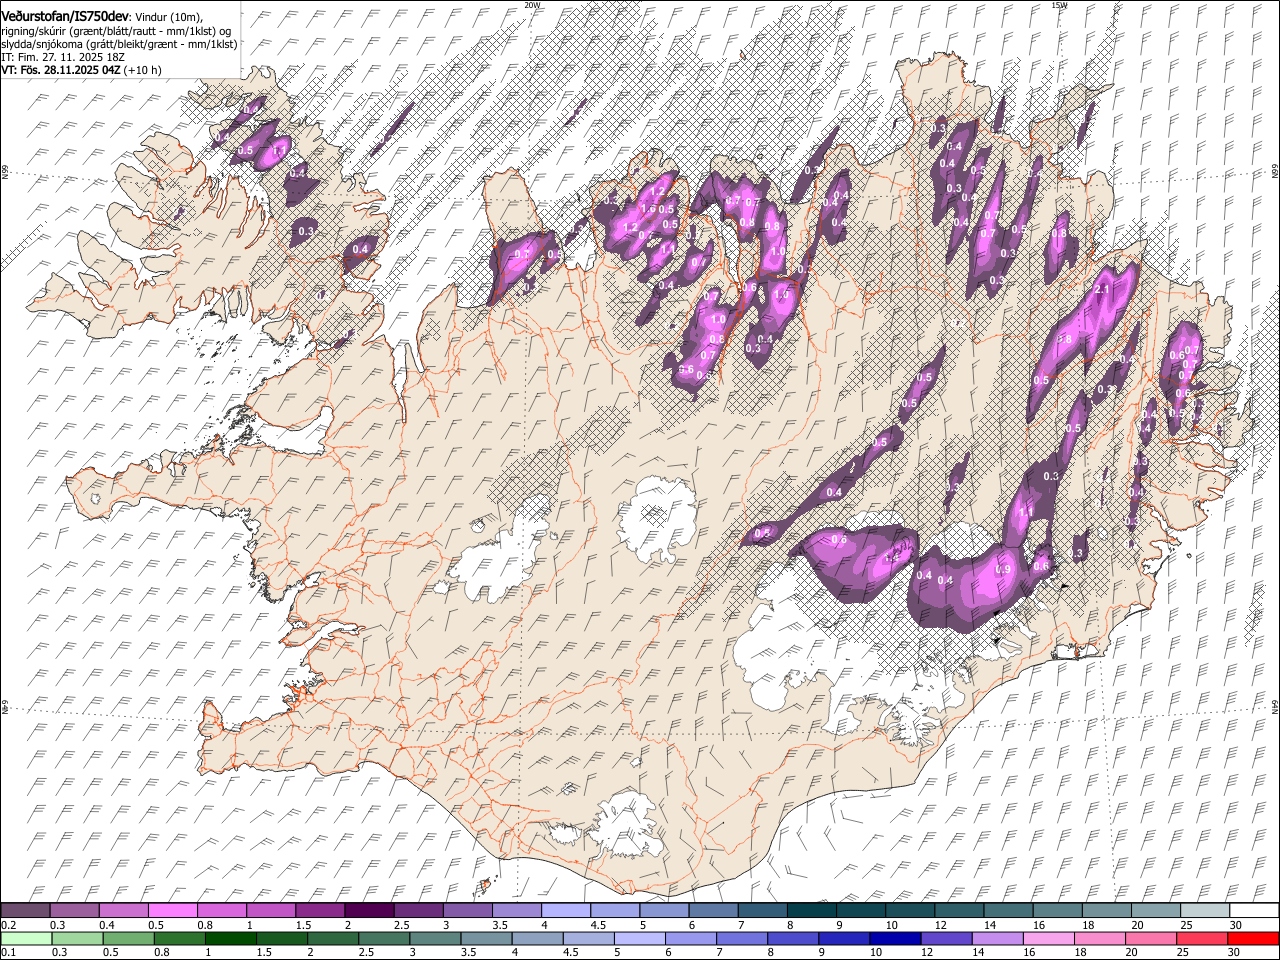The height and width of the screenshot is (960, 1280).
Task: Click the light pink 16 rain legend swatch
Action: (x=1048, y=938)
